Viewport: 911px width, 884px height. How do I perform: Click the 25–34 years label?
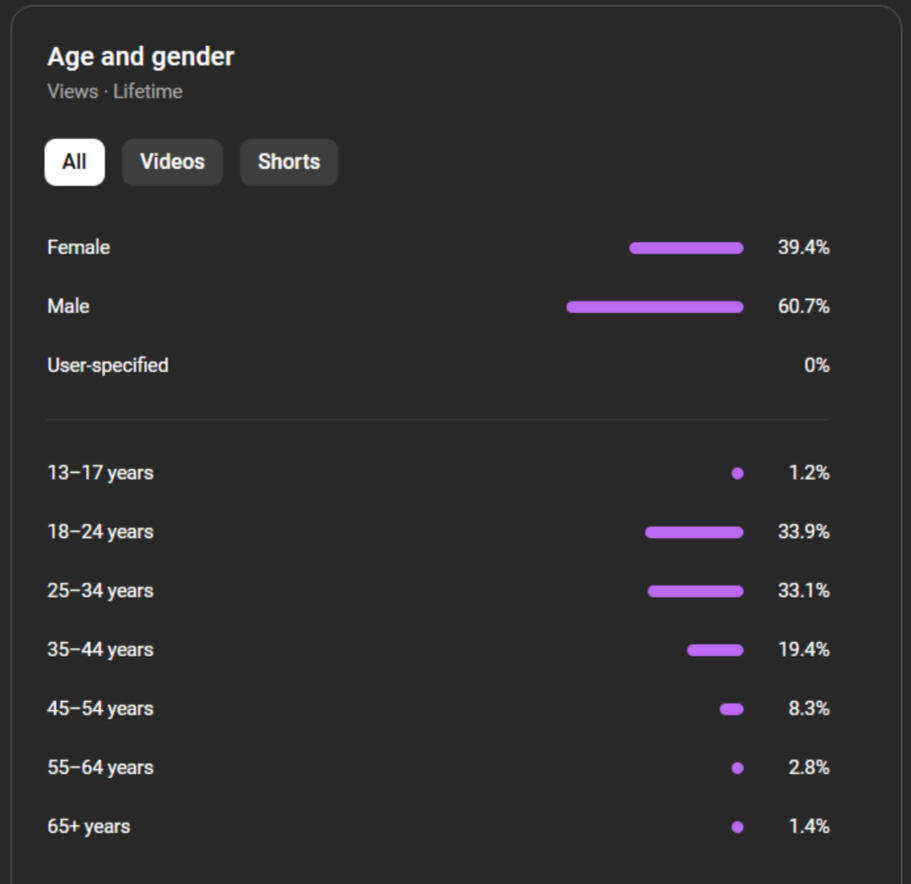[x=100, y=591]
